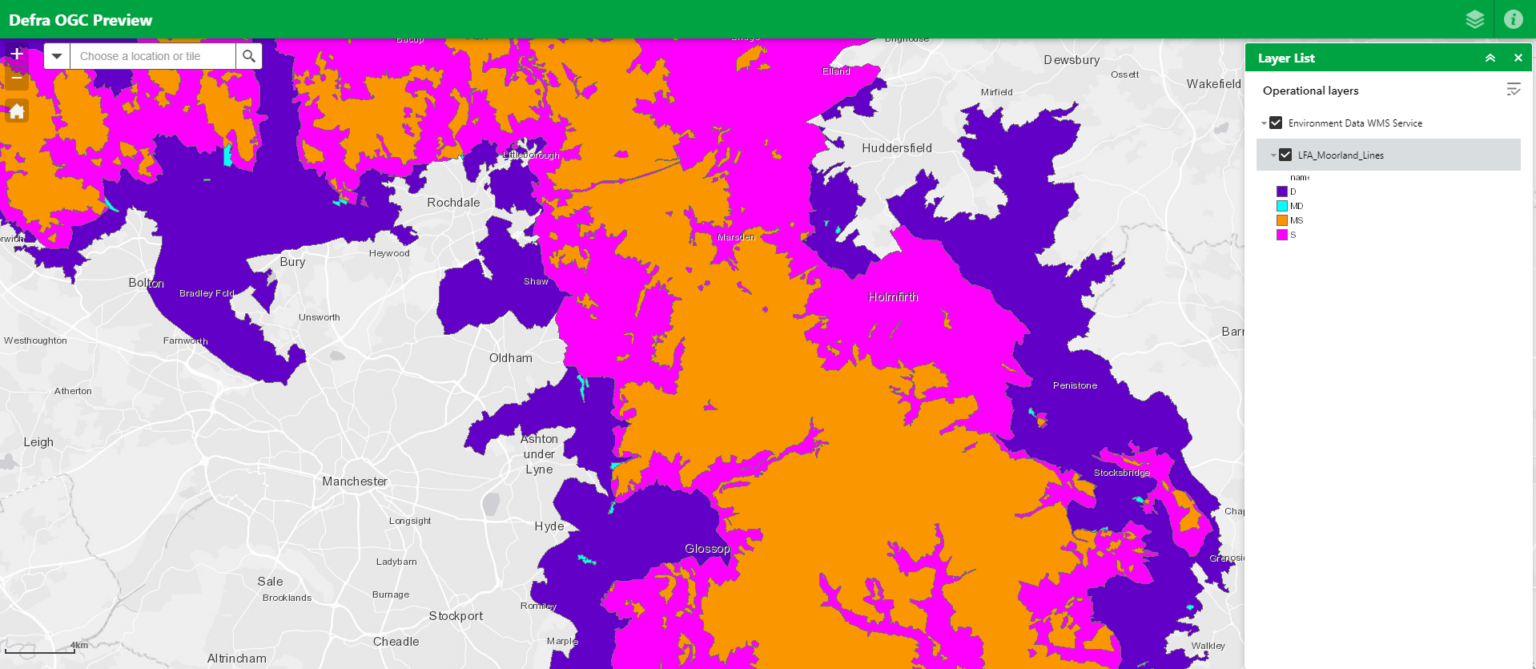Close the Layer List panel
The image size is (1536, 669).
tap(1518, 57)
